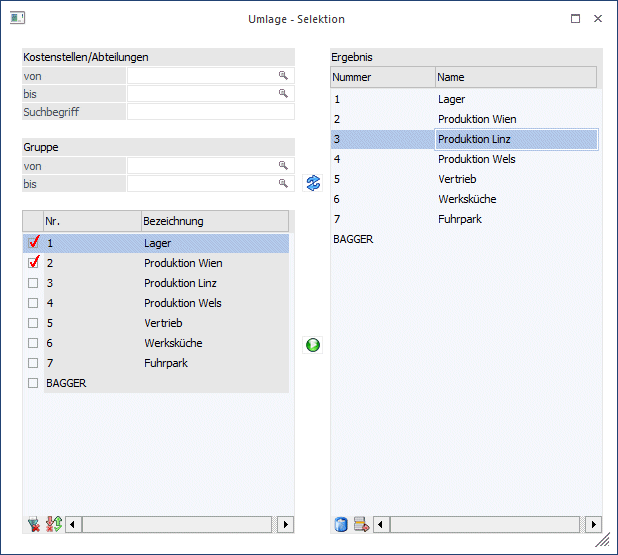Open search magnifier for Gruppe 'von'
The image size is (618, 555).
point(283,166)
